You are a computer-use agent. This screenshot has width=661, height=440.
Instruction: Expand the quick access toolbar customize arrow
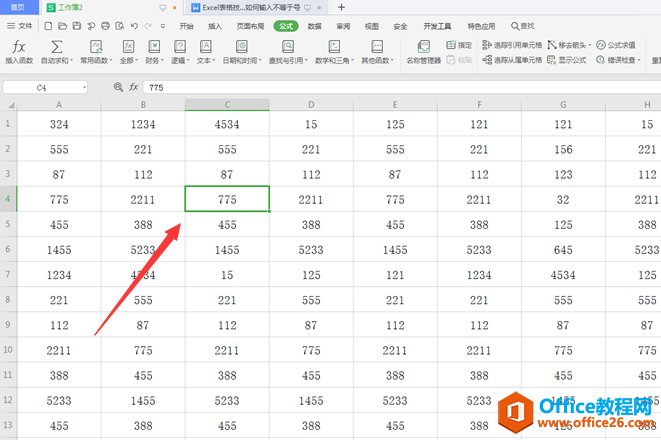pyautogui.click(x=163, y=26)
